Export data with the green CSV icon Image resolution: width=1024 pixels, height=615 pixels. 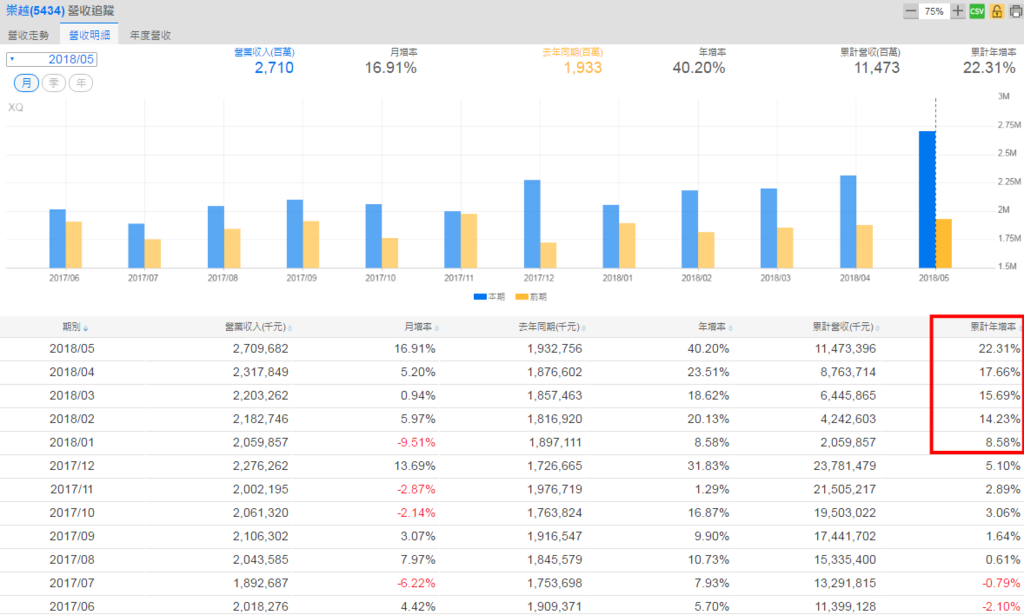977,11
